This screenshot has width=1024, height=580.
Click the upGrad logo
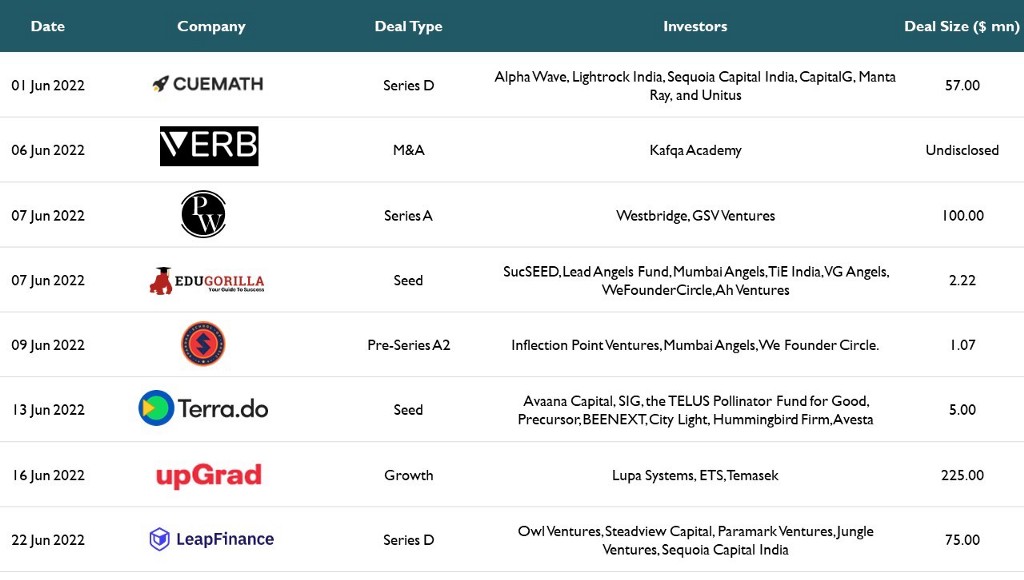[x=209, y=475]
